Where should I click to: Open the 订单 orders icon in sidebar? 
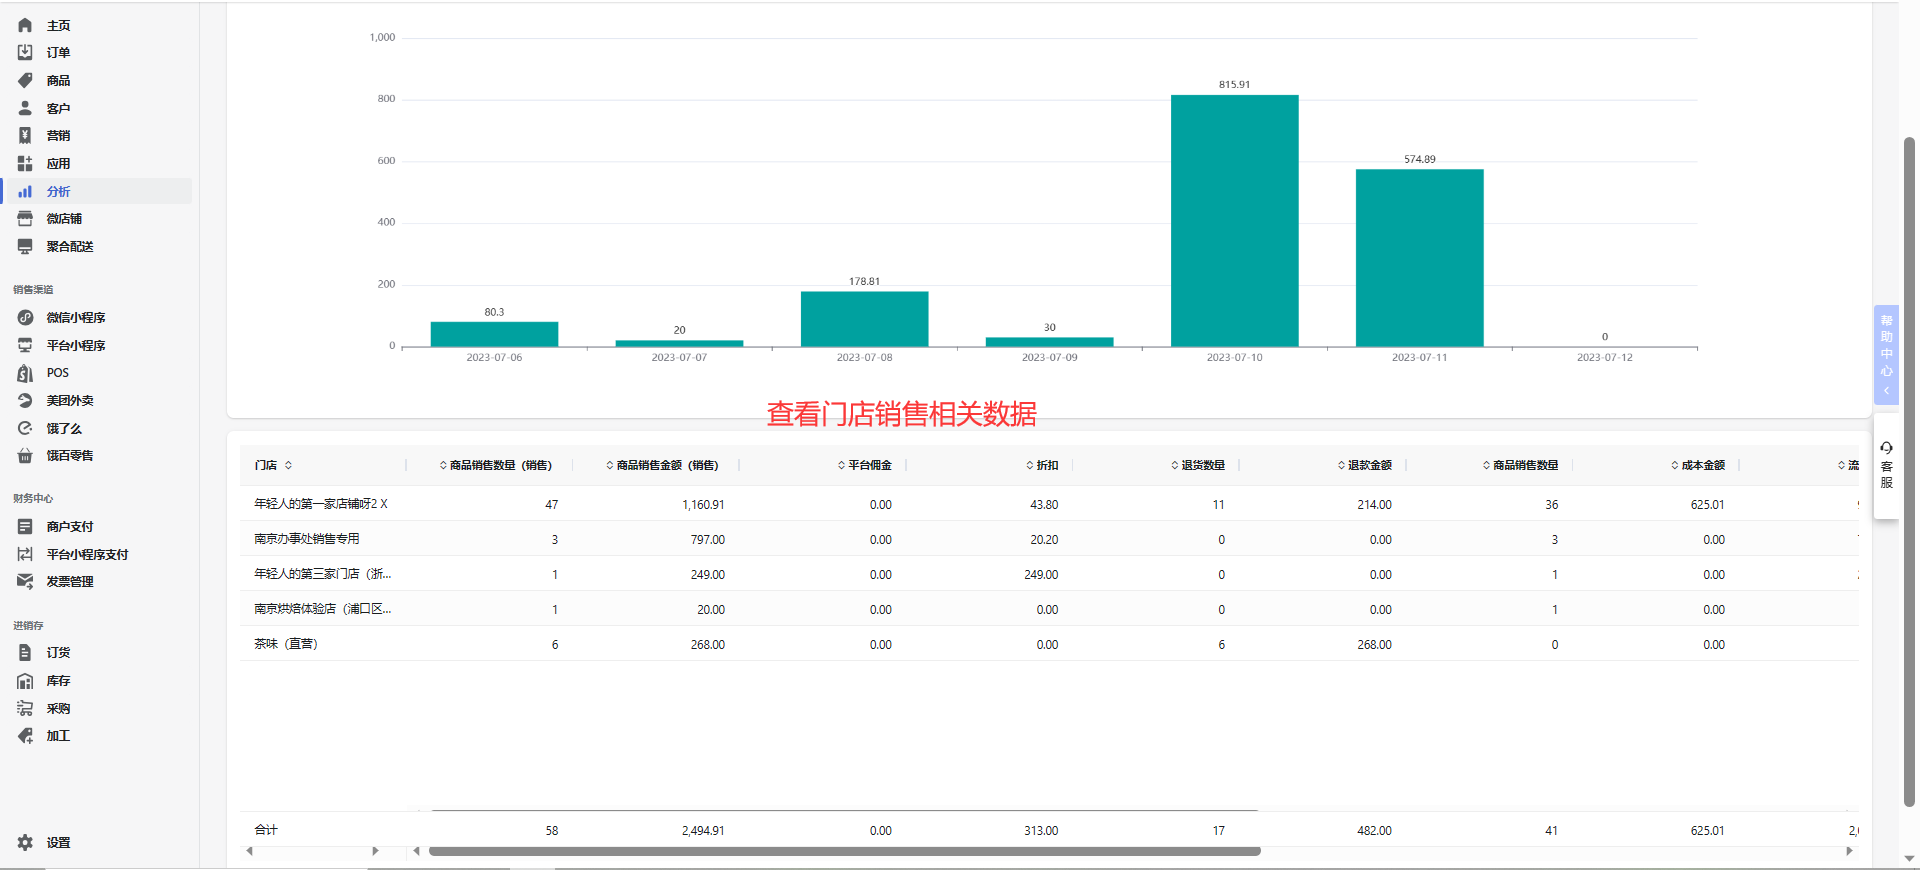(x=25, y=52)
